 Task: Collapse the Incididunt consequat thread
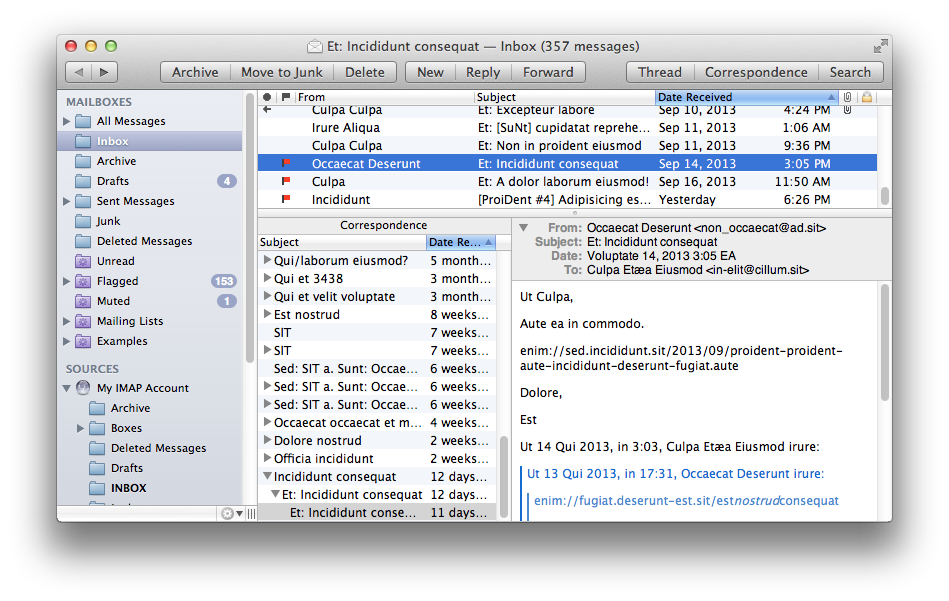pyautogui.click(x=267, y=477)
